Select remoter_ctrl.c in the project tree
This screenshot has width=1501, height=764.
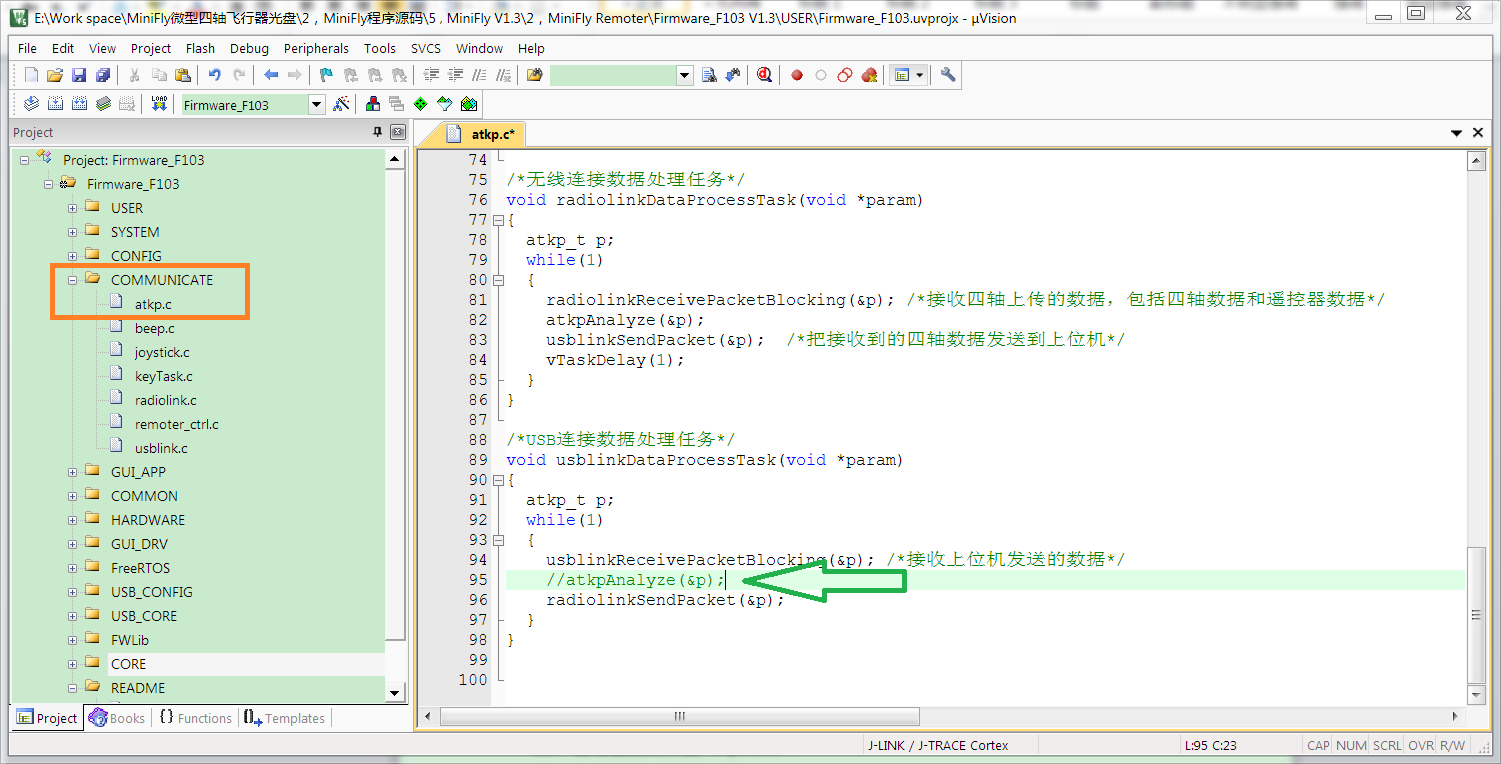176,424
